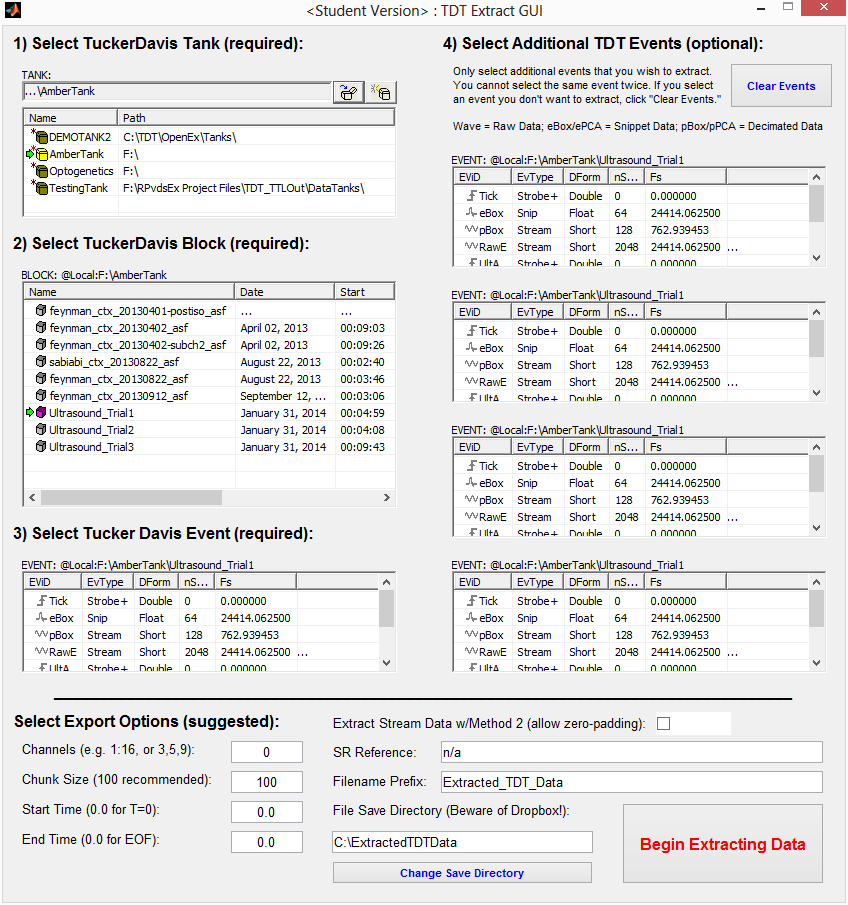Select Optogenetics tank name in tank list
848x905 pixels.
pos(81,171)
